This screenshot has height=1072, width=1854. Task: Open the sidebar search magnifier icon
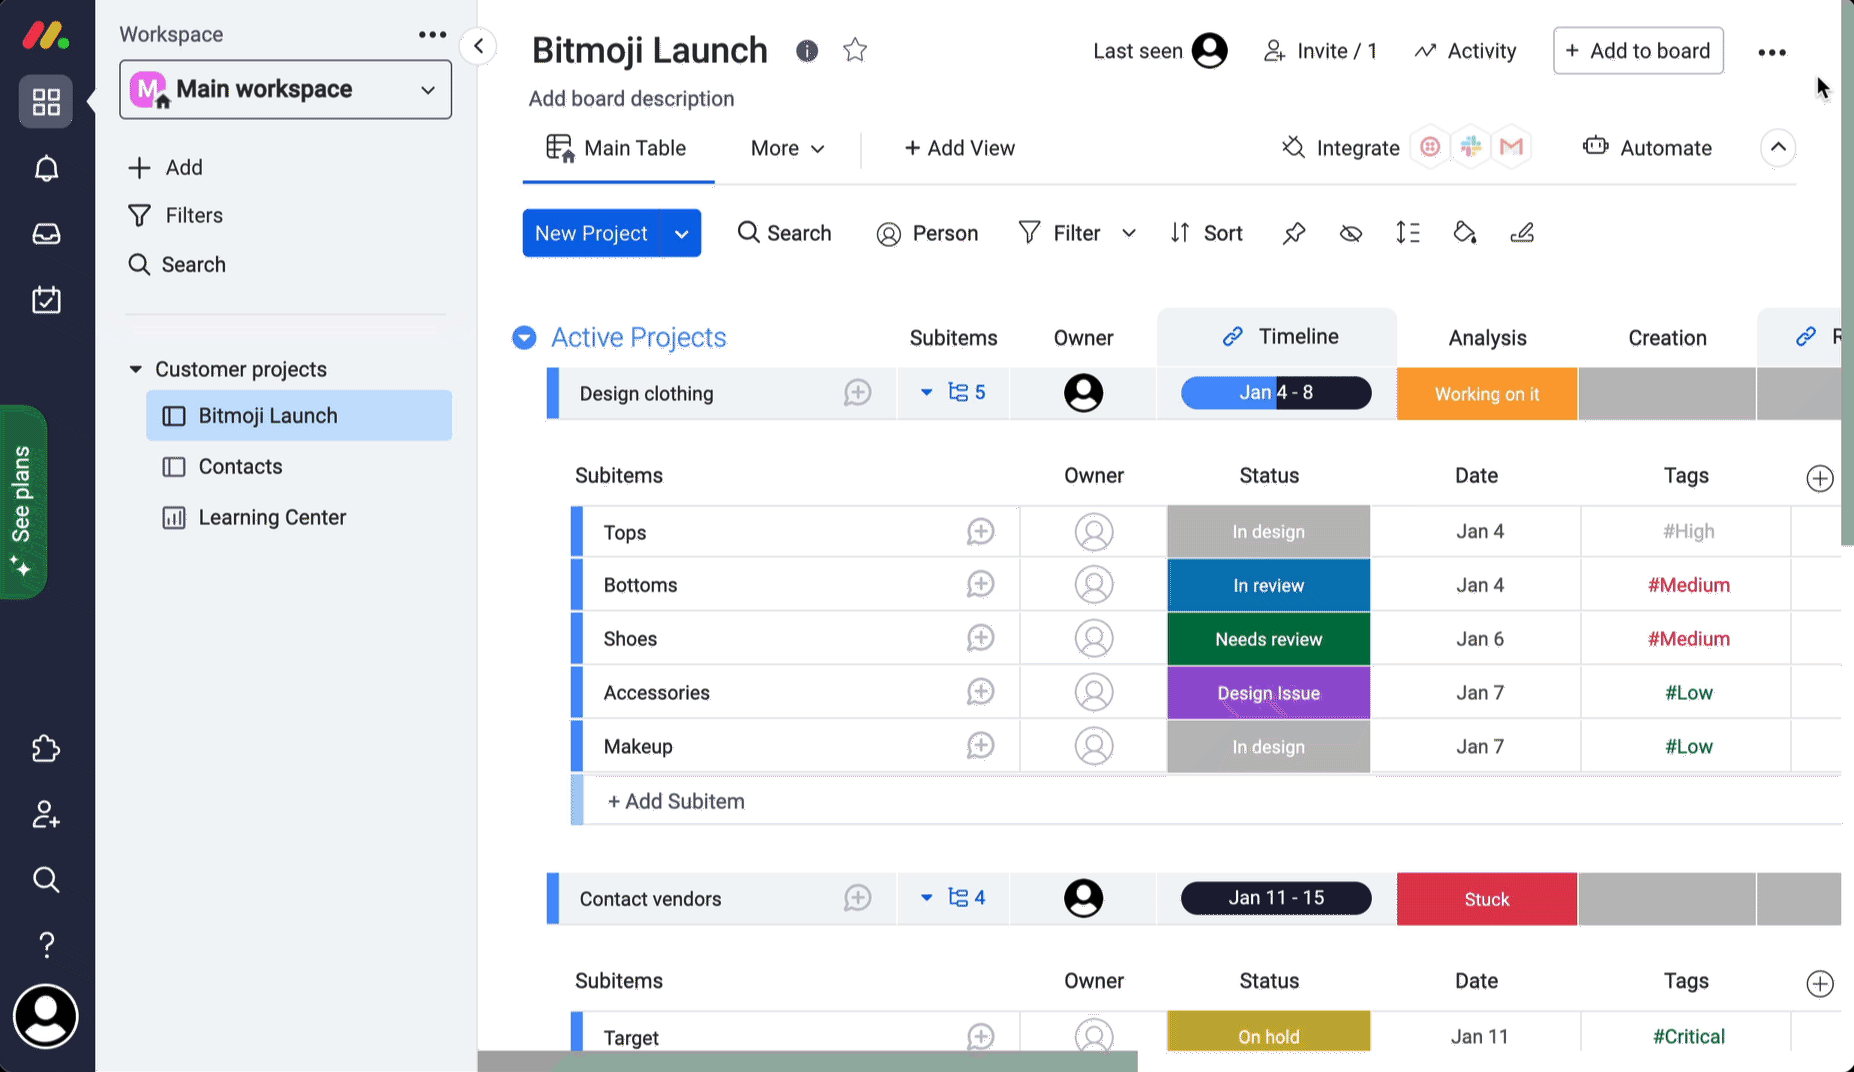(x=46, y=880)
